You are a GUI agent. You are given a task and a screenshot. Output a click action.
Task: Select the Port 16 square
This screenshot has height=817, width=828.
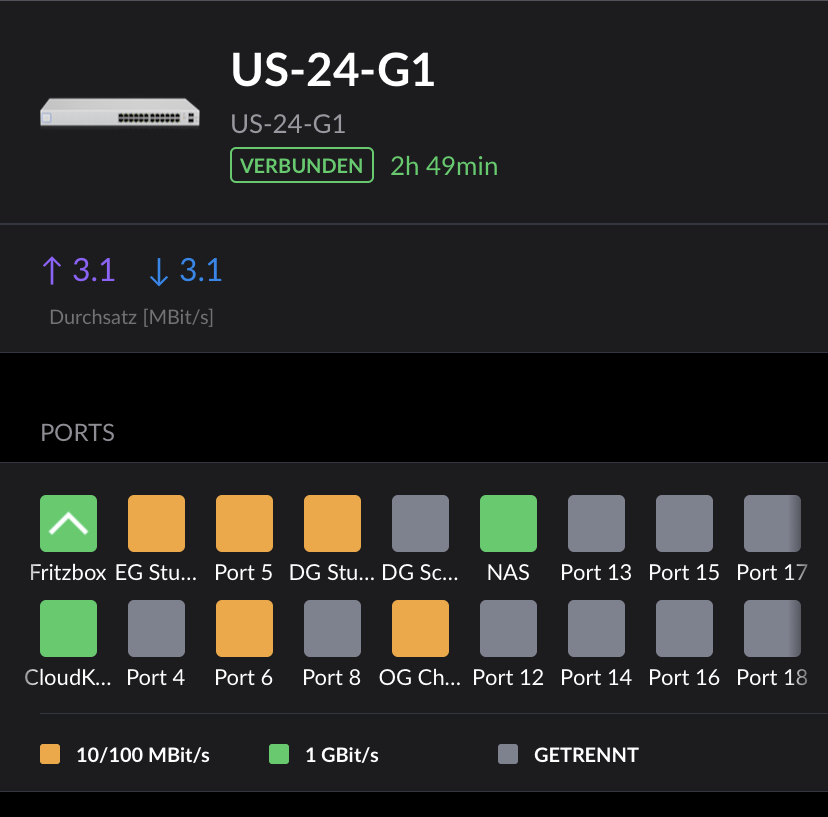point(684,628)
